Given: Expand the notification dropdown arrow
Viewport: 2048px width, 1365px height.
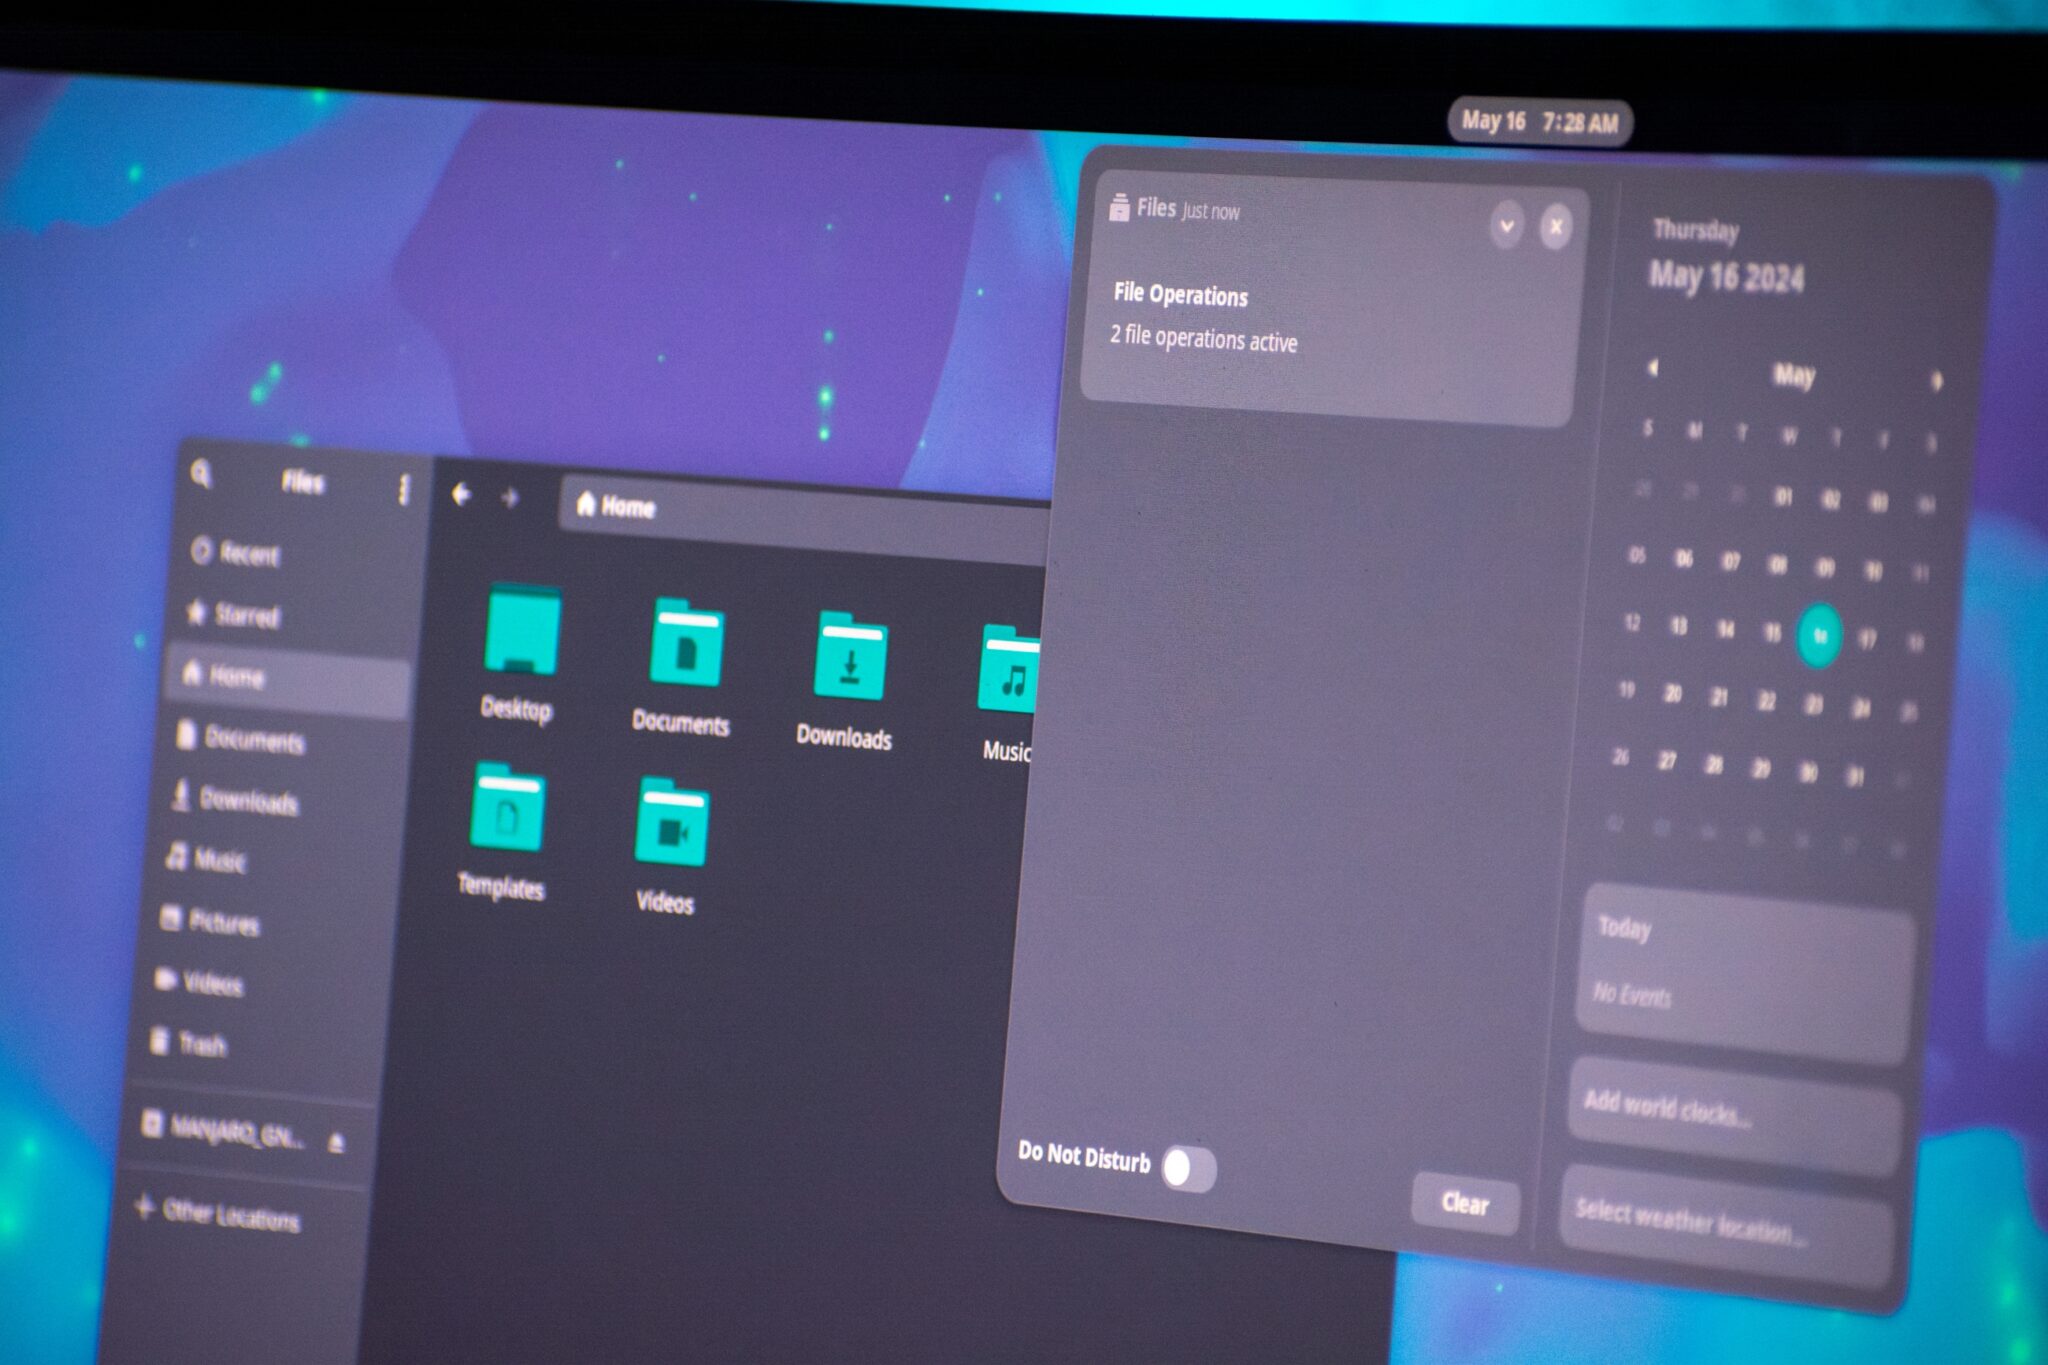Looking at the screenshot, I should tap(1507, 224).
